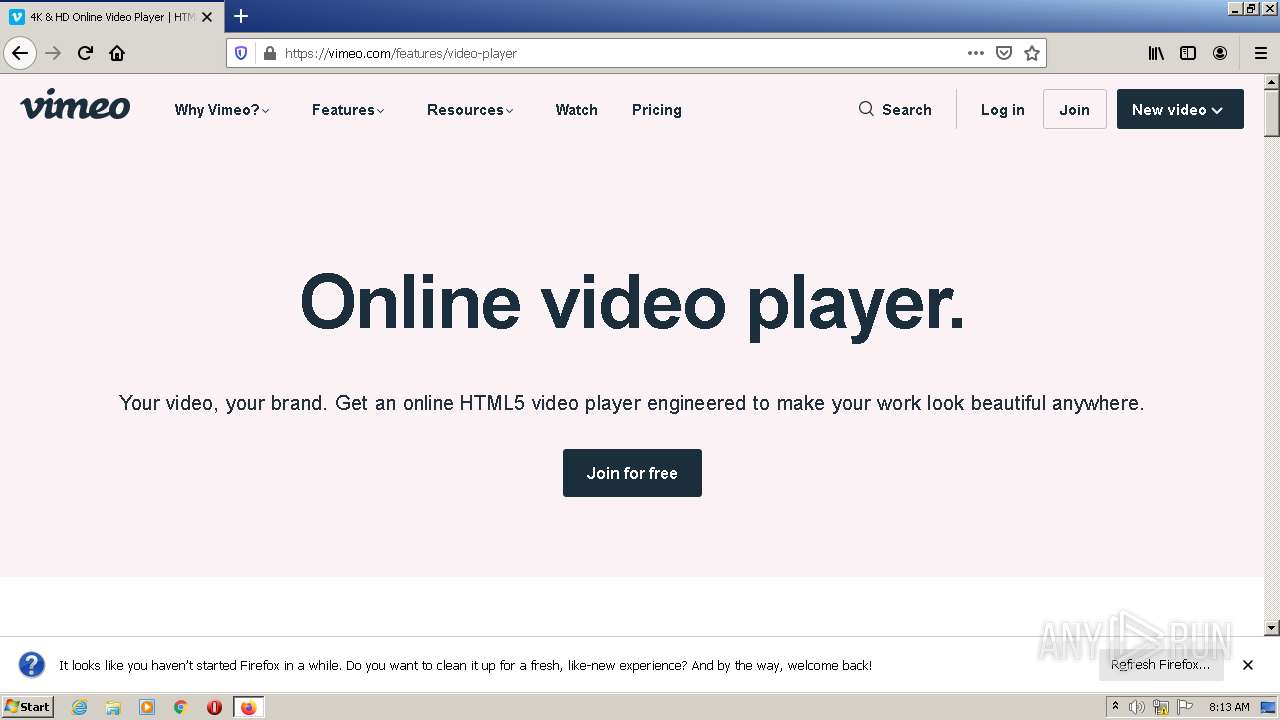Open the tracking protection shield icon
The image size is (1280, 720).
(241, 53)
